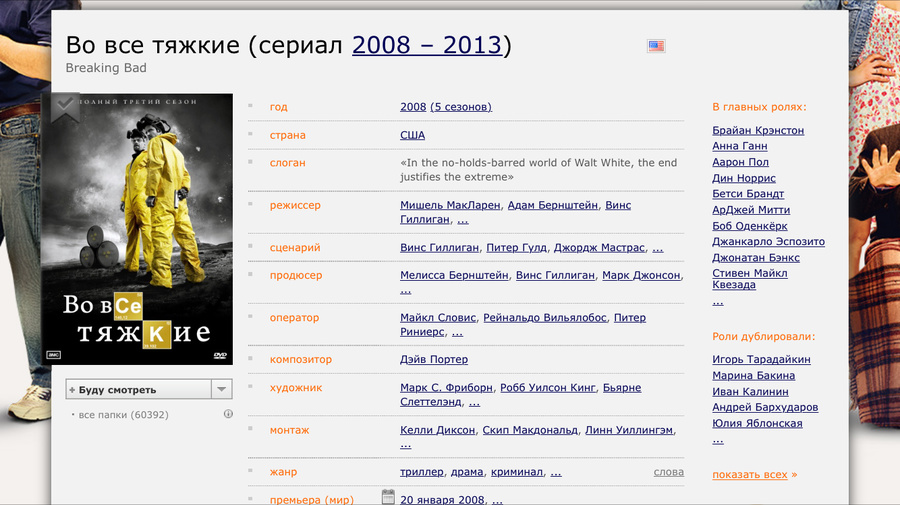This screenshot has height=505, width=900.
Task: Click the bookmark checkmark on poster
Action: click(65, 106)
